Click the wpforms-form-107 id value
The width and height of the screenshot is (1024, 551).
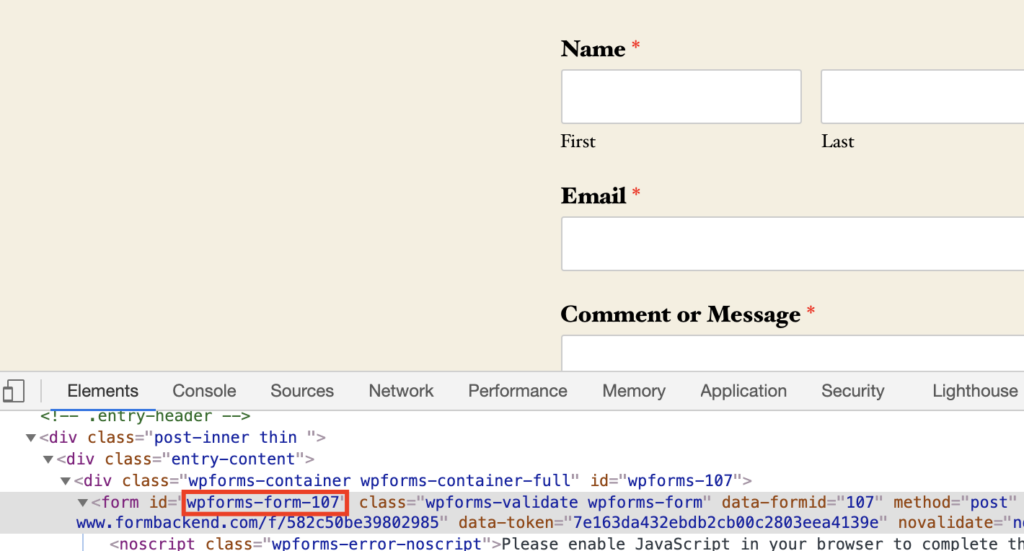[x=263, y=502]
